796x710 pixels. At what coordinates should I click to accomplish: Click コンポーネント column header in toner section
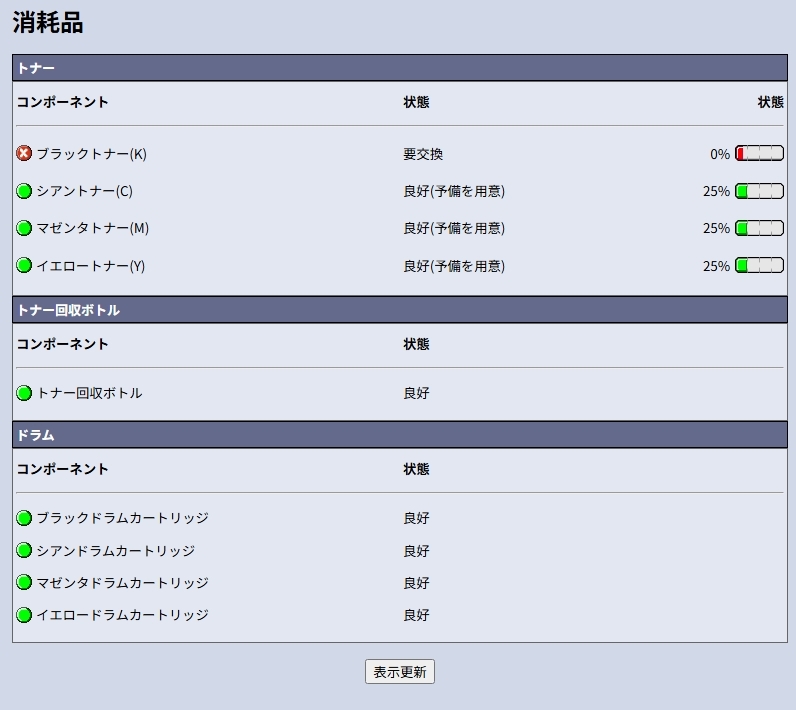pyautogui.click(x=62, y=102)
